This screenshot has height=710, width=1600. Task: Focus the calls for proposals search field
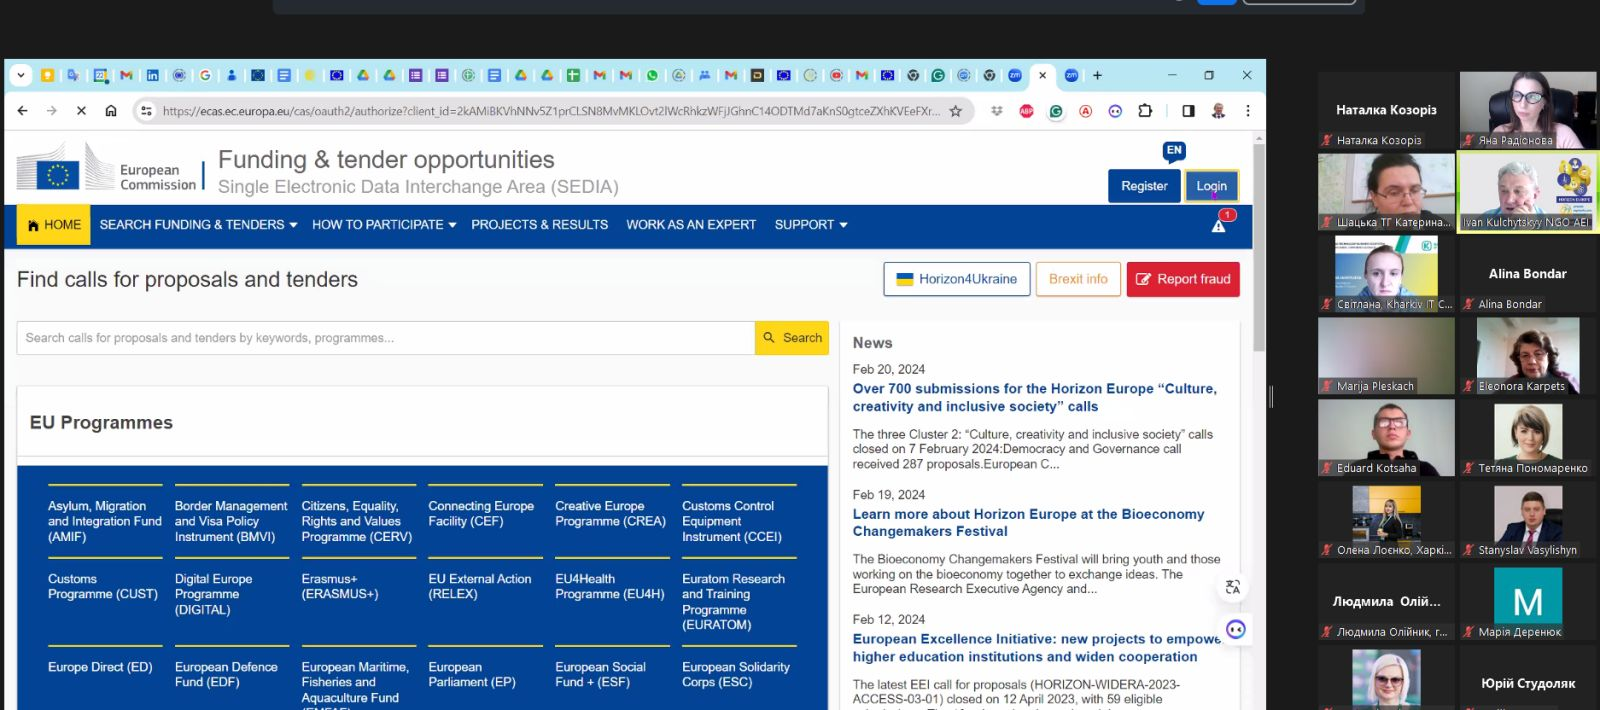(386, 338)
